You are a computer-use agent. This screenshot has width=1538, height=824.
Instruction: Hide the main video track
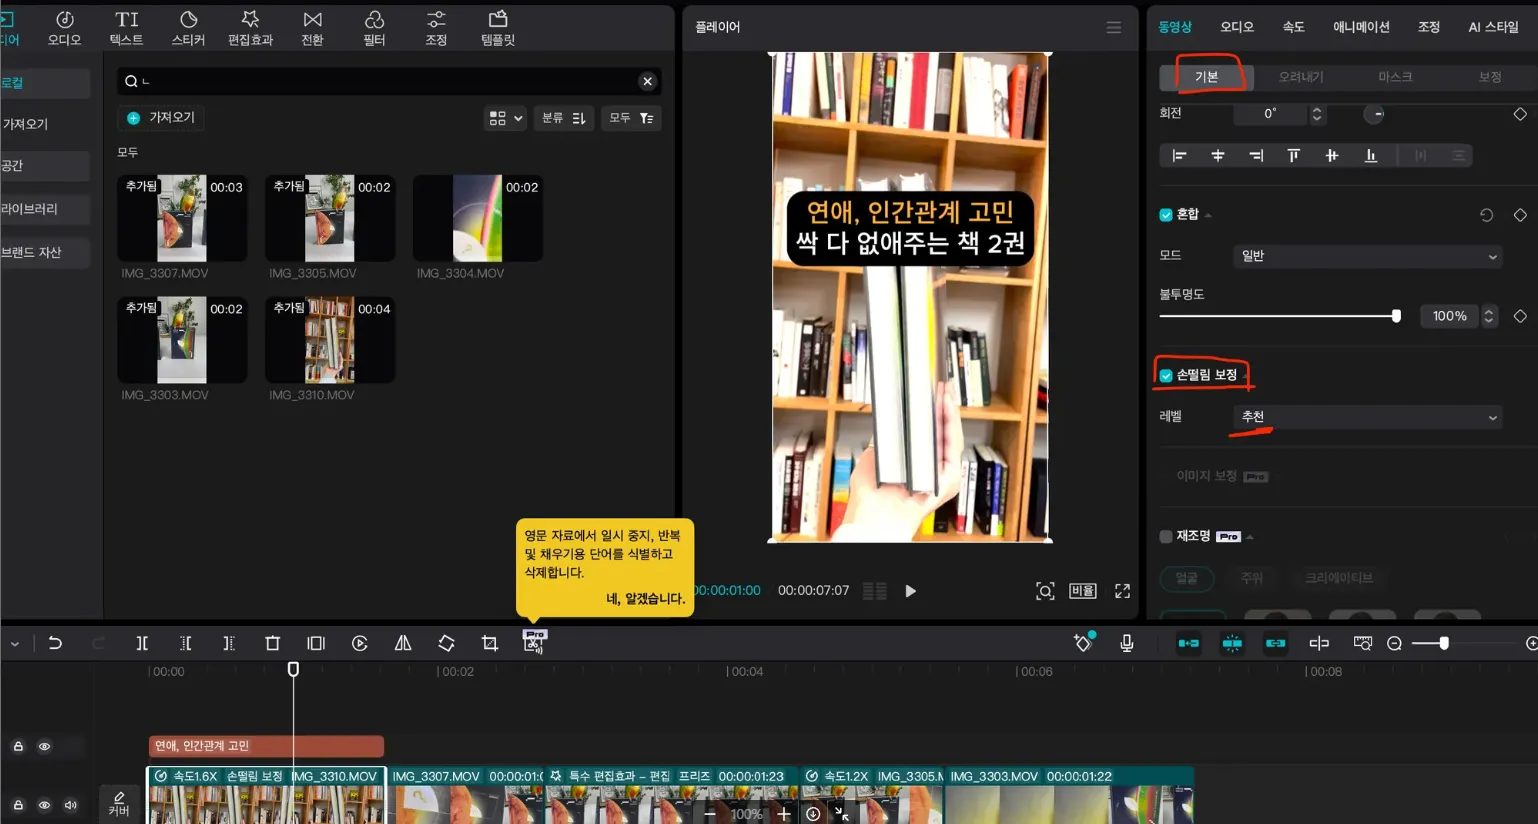44,805
